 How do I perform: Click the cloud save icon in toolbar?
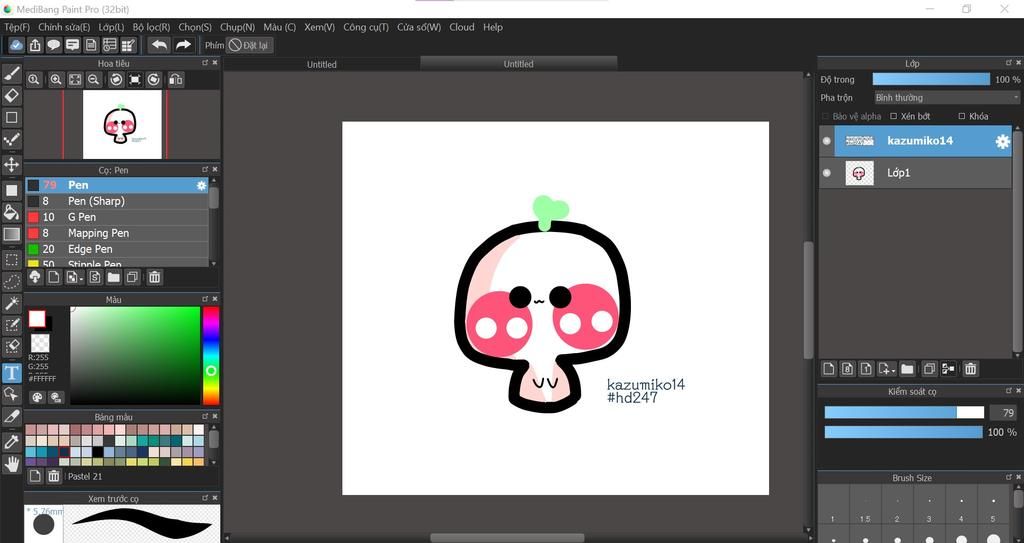pos(16,45)
